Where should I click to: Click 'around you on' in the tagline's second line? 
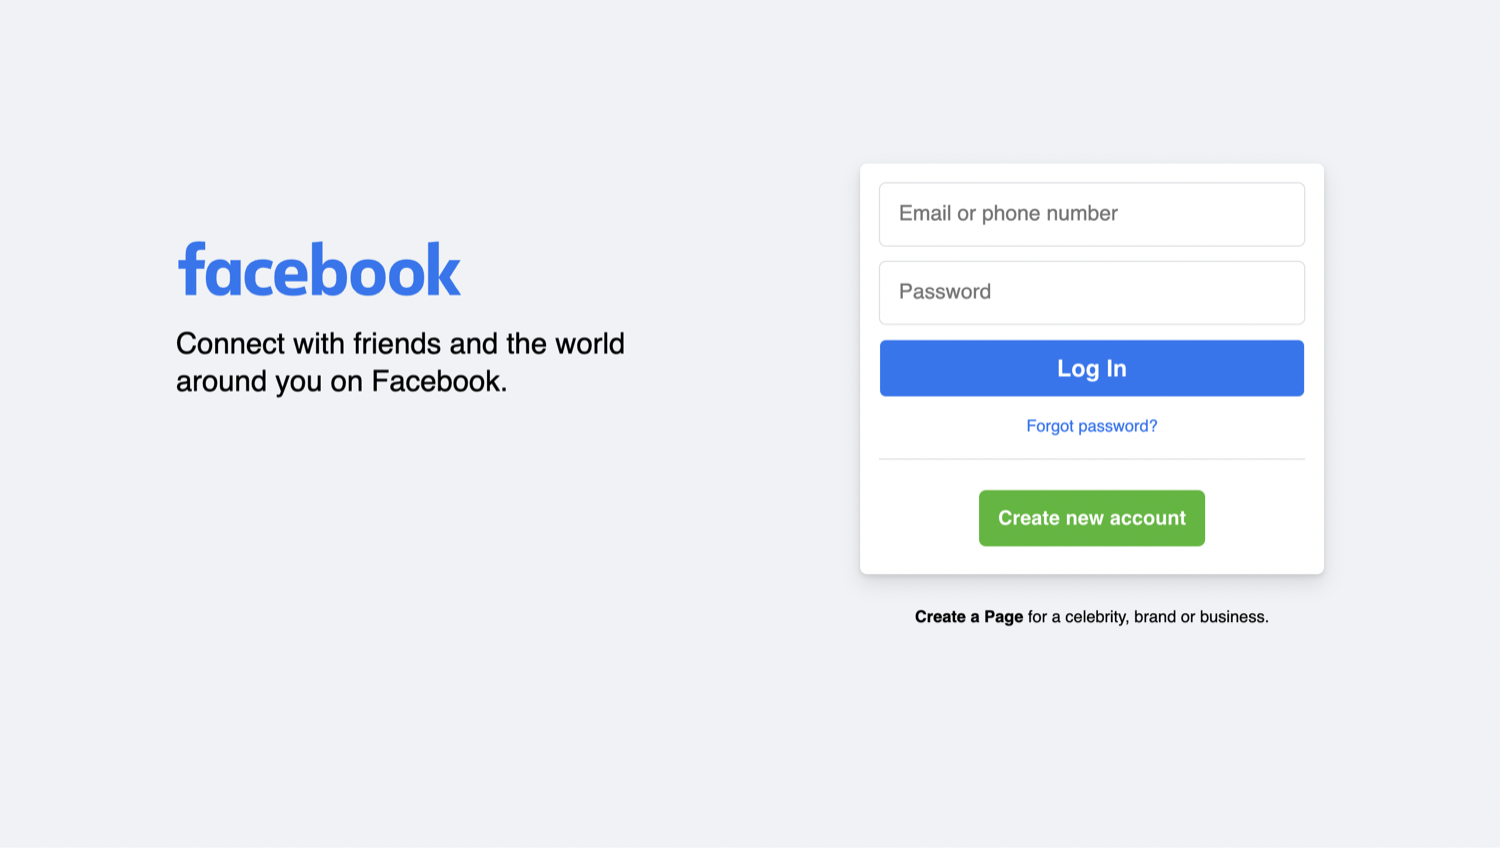point(268,382)
